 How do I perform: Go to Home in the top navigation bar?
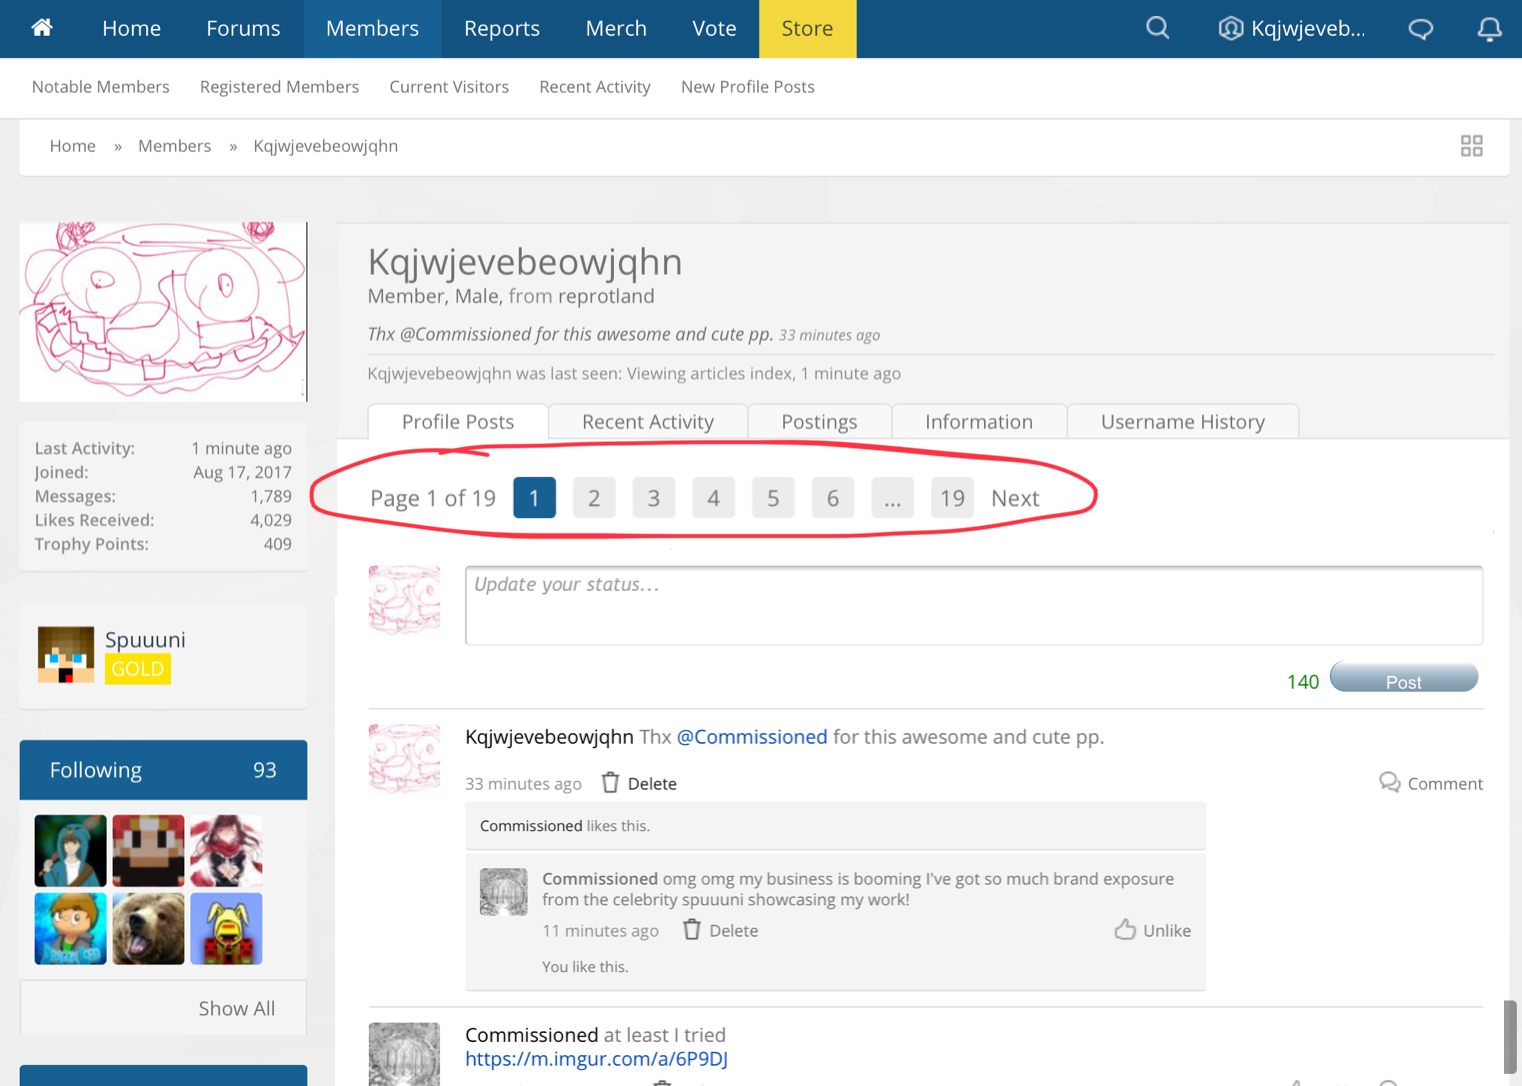coord(131,29)
